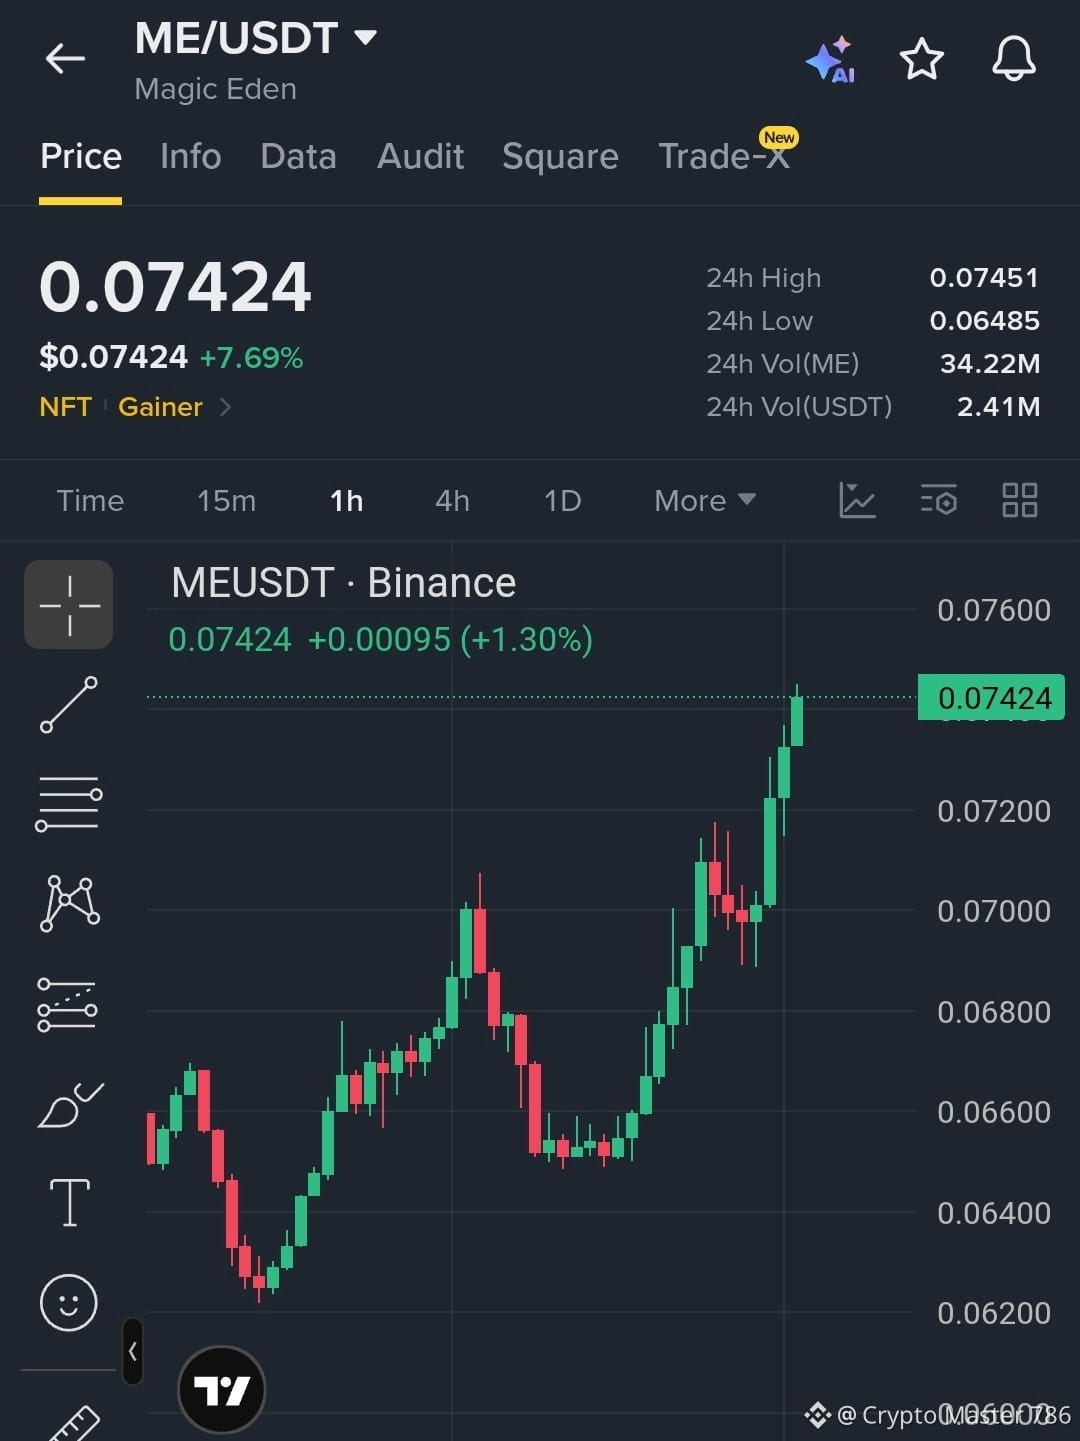The height and width of the screenshot is (1441, 1080).
Task: Tap the +7.69% change percentage
Action: coord(251,358)
